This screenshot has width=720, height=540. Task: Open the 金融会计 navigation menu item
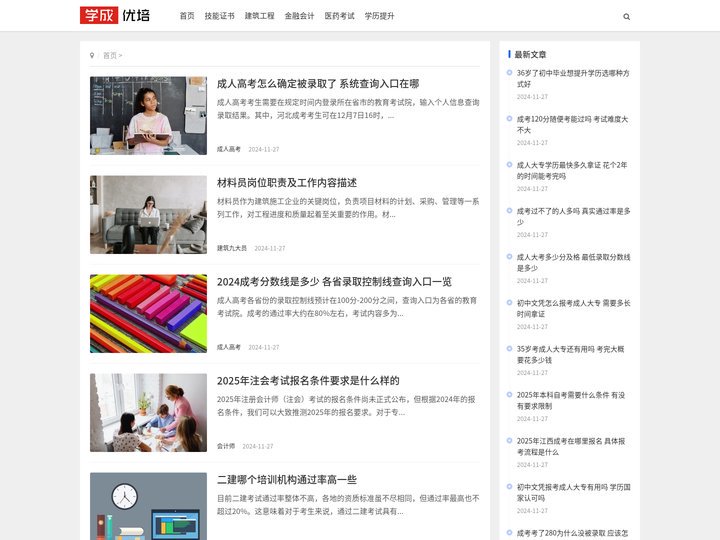(x=299, y=16)
